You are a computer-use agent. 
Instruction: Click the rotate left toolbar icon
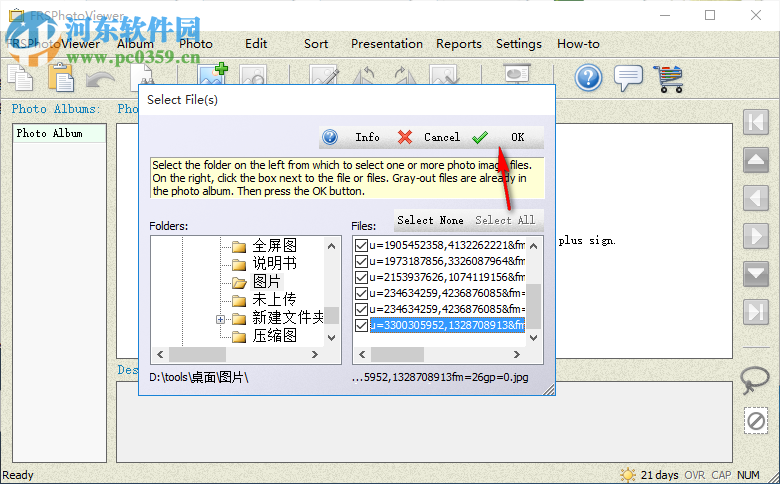coord(364,75)
